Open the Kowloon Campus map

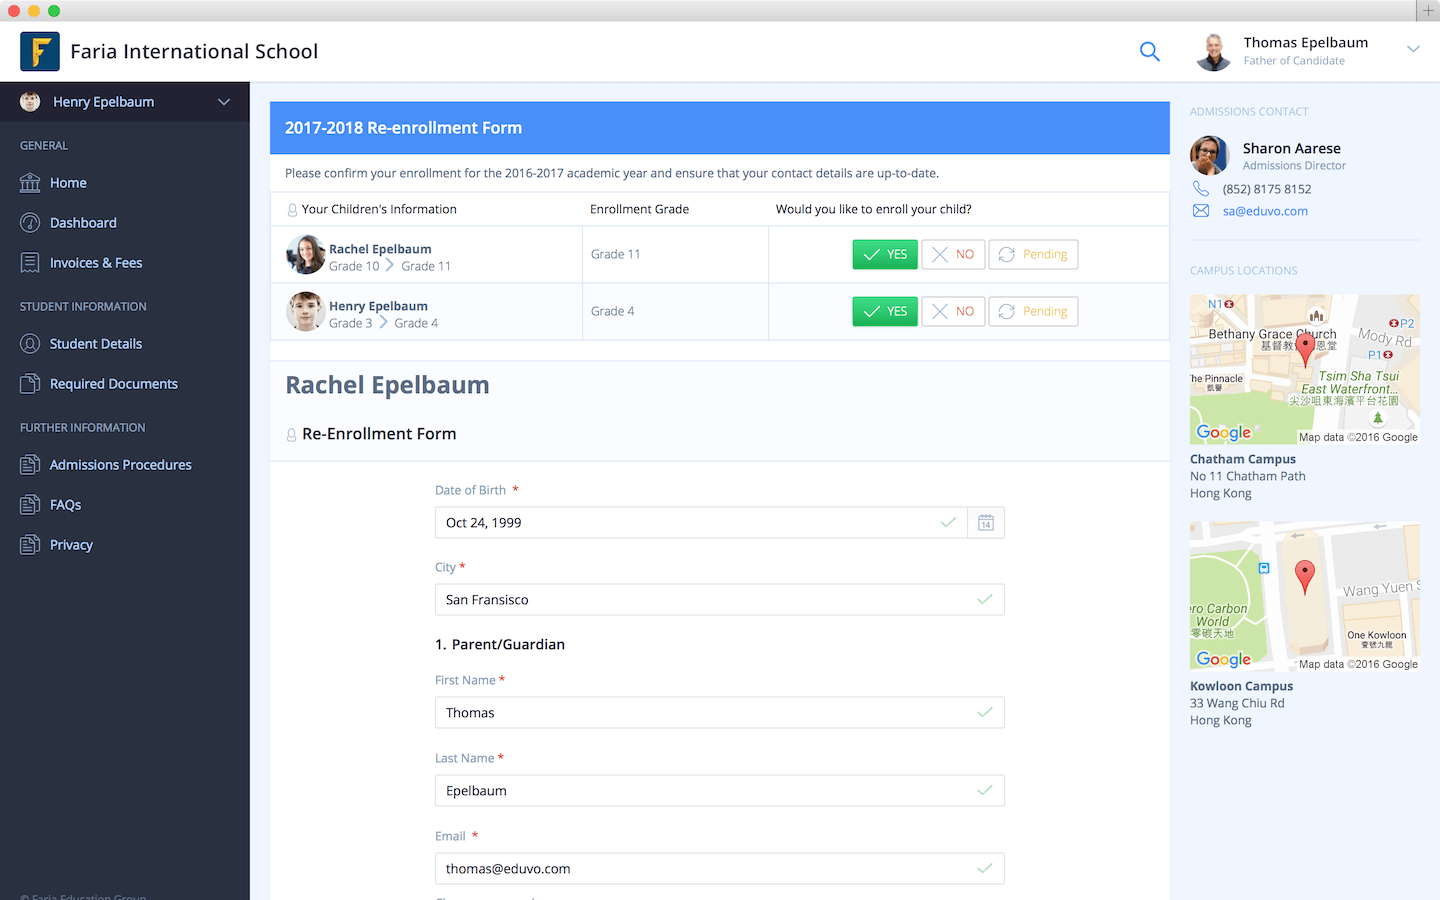coord(1305,596)
